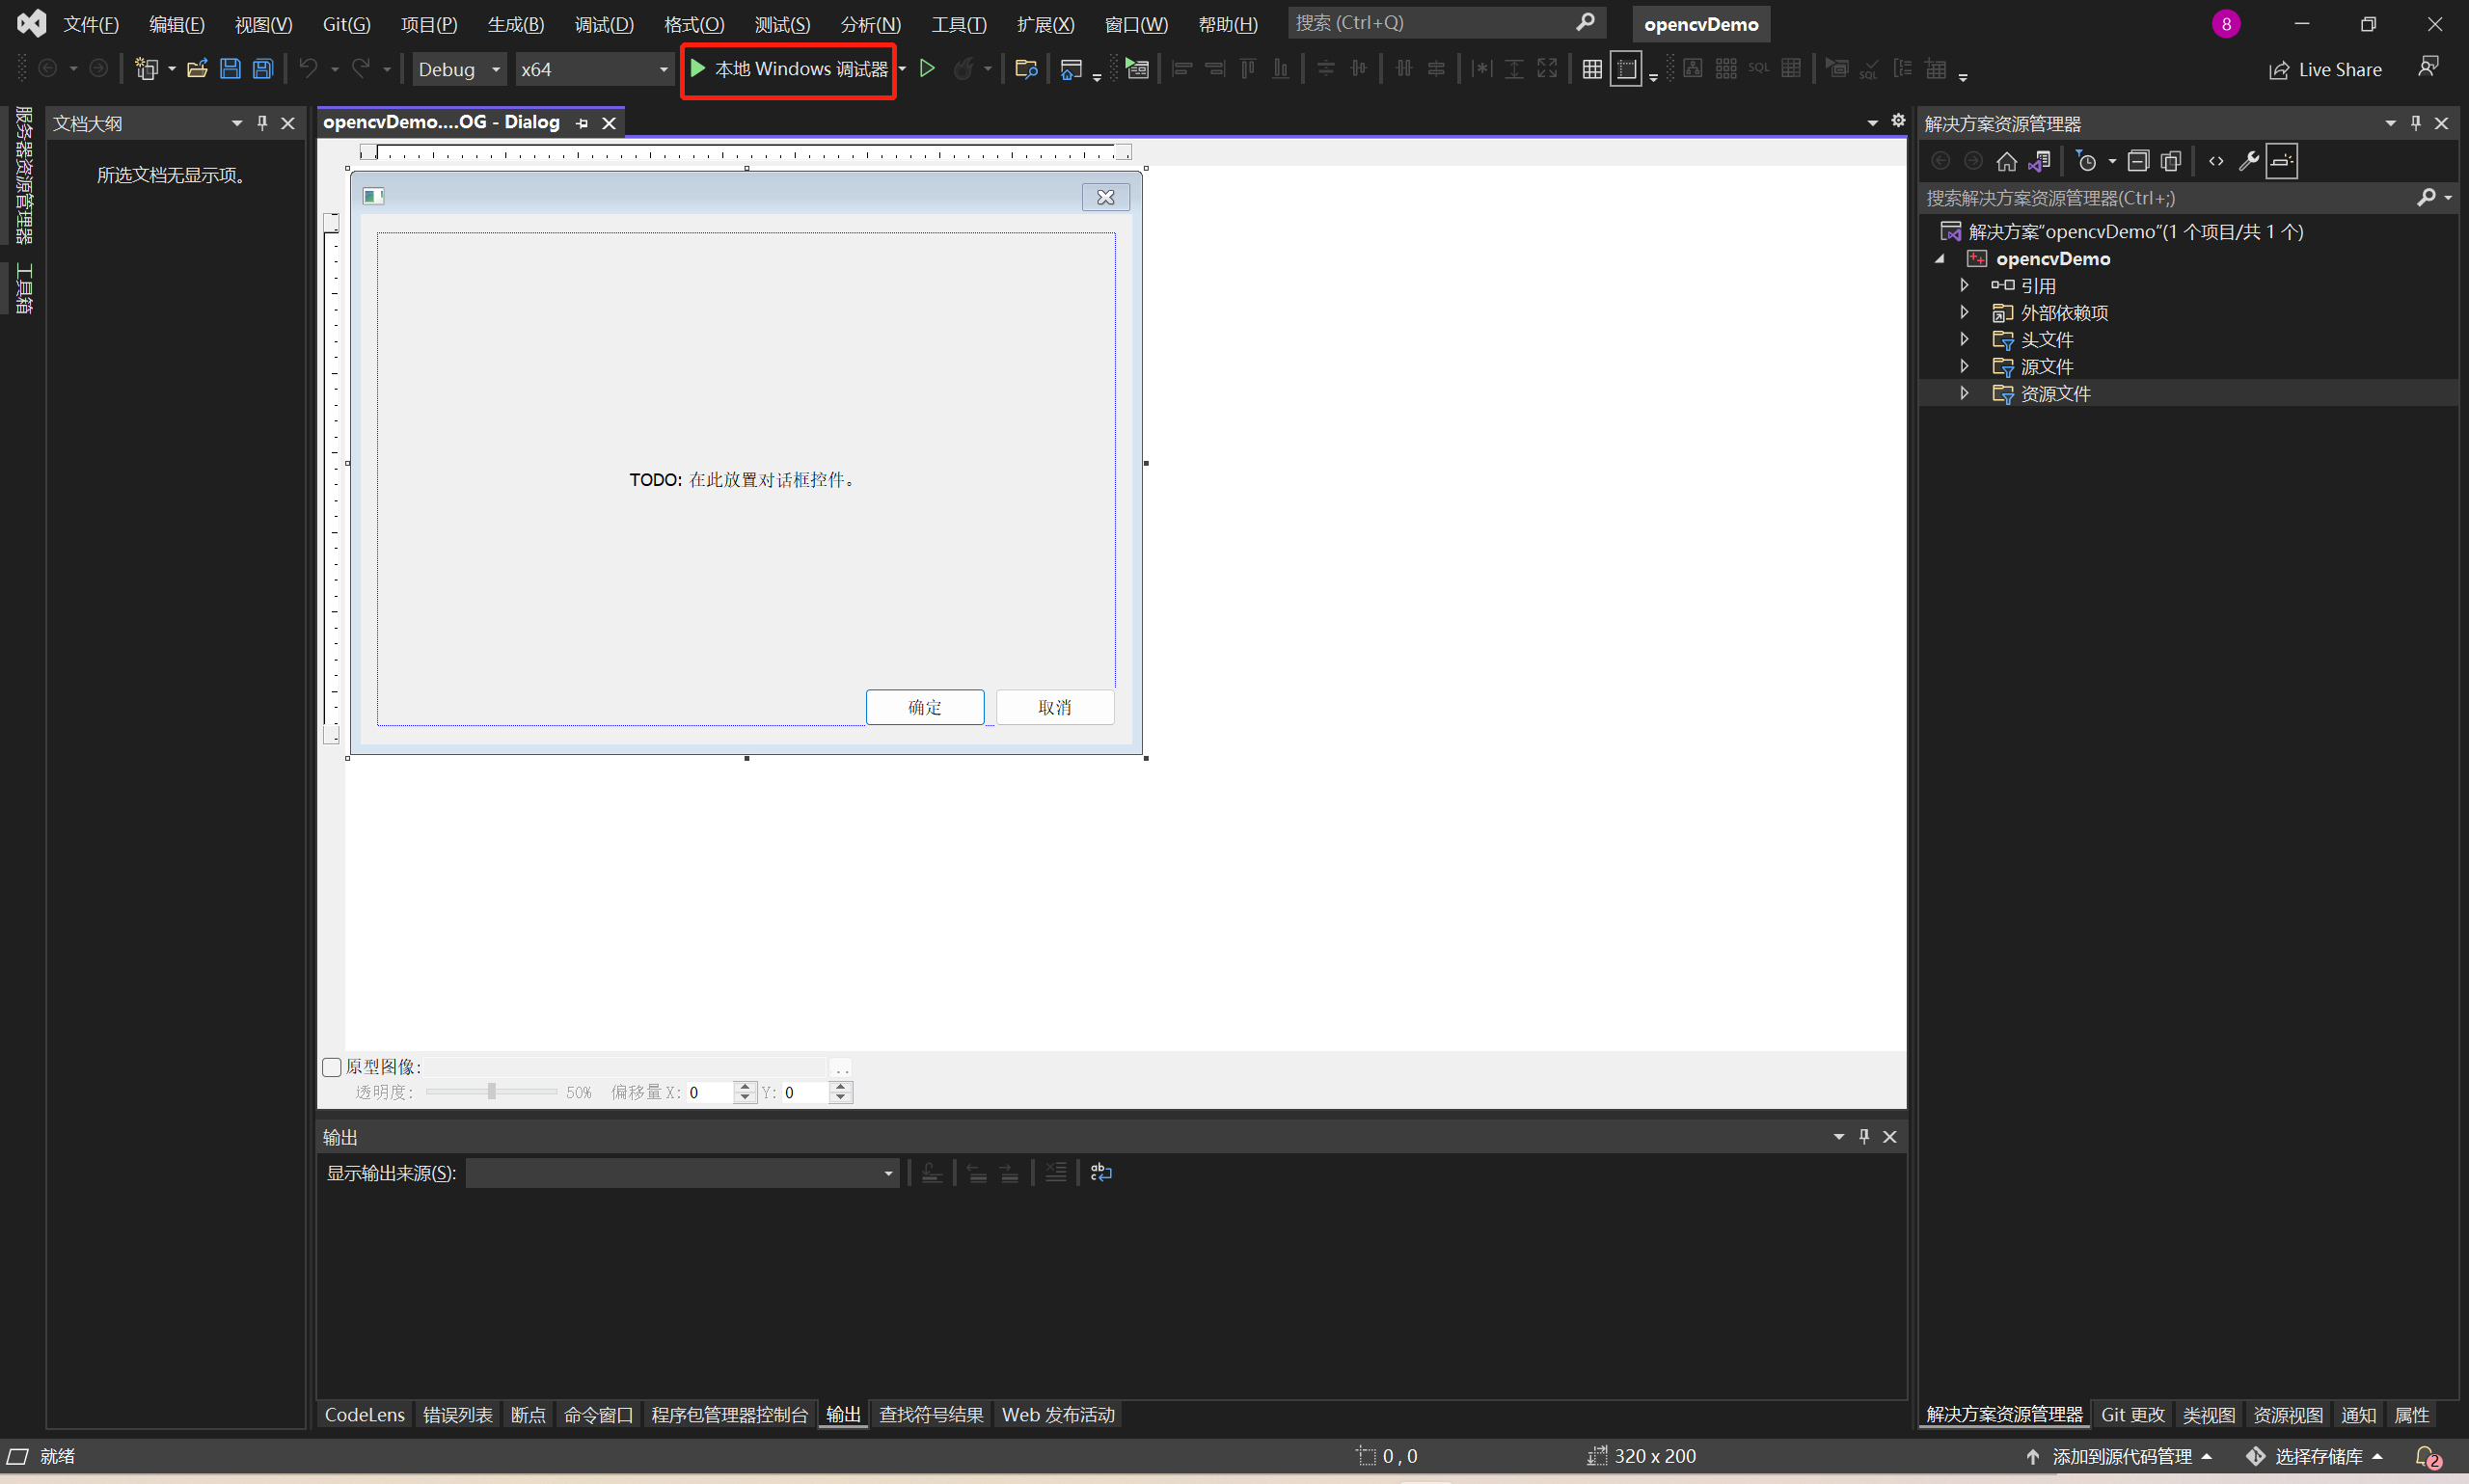Enable the 原型图像 checkbox
2469x1484 pixels.
332,1067
